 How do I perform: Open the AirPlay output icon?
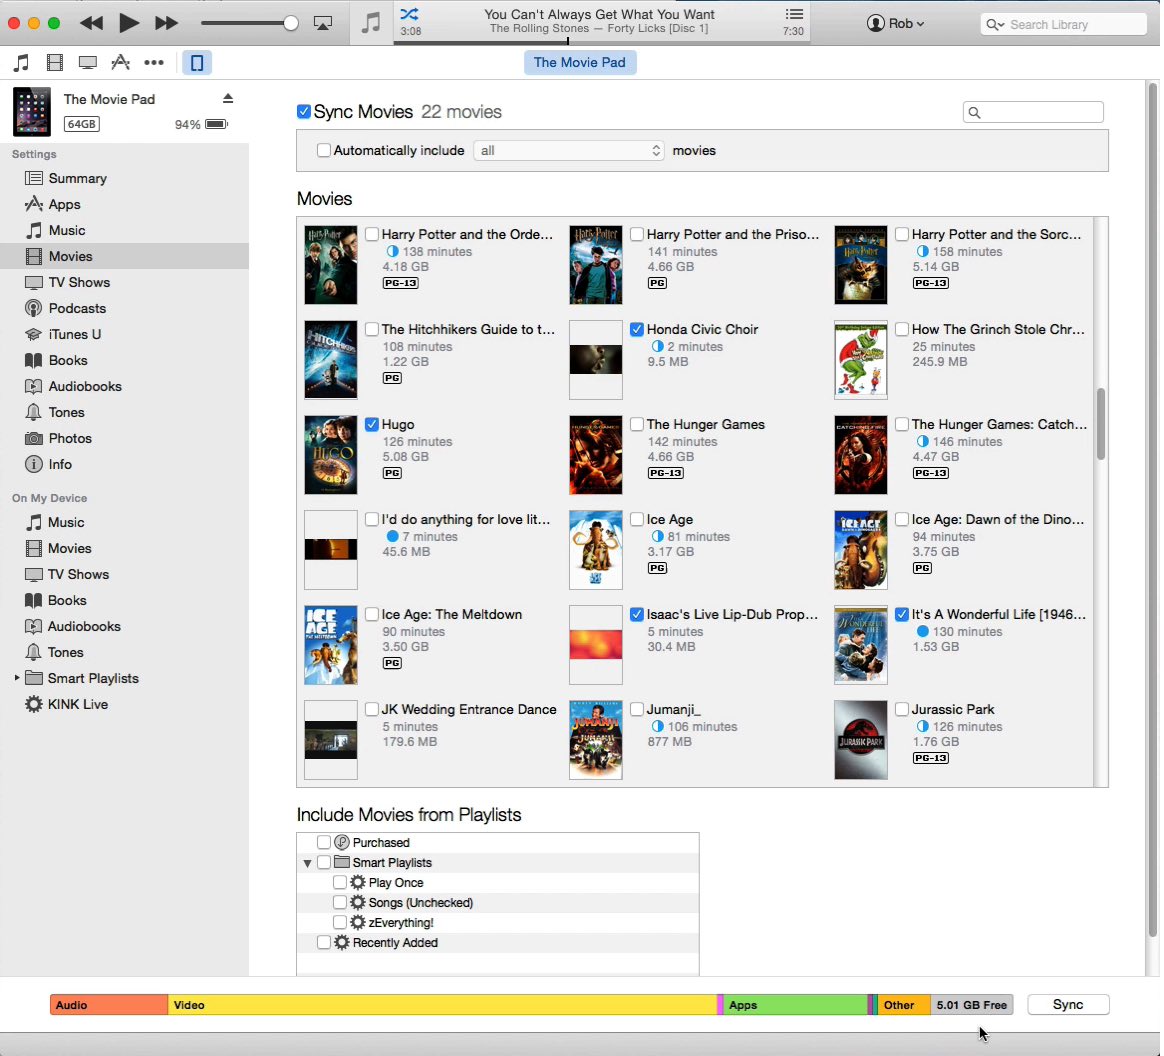323,23
